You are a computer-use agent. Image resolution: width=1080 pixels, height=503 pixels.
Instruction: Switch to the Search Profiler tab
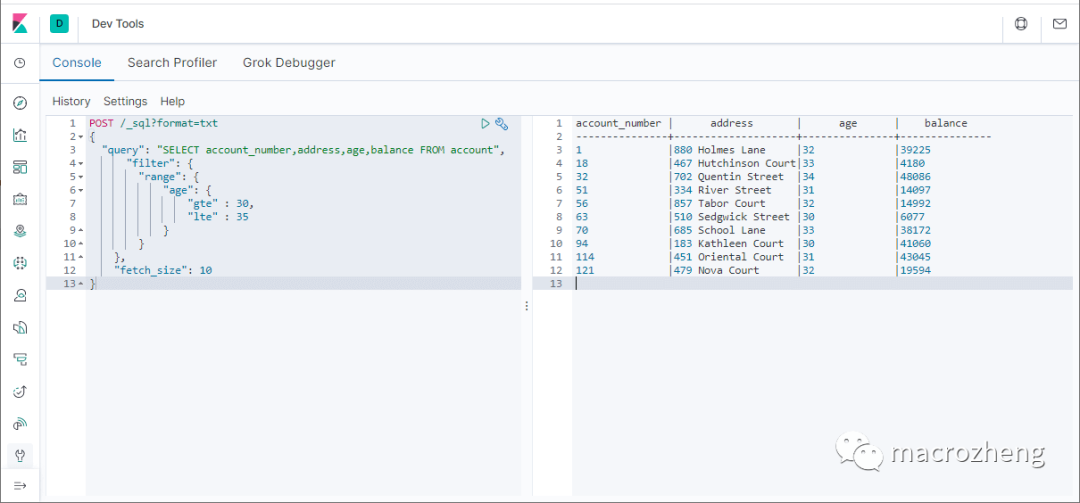[x=172, y=62]
